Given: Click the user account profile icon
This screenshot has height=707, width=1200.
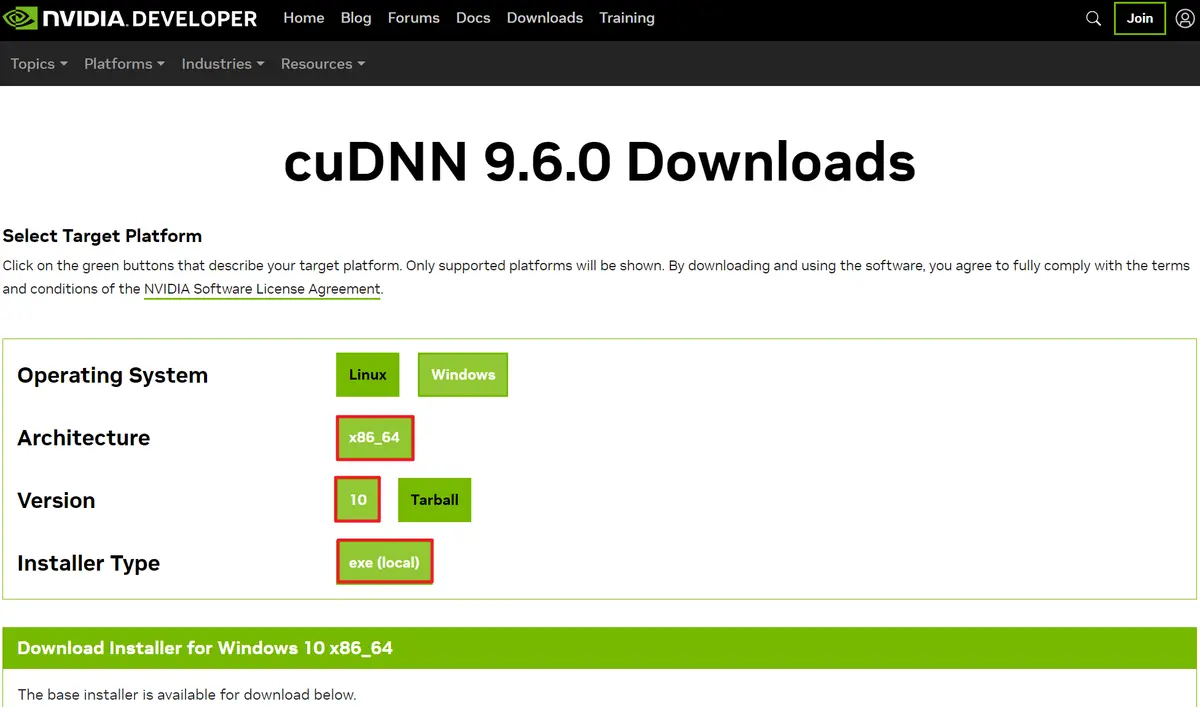Looking at the screenshot, I should pyautogui.click(x=1184, y=18).
